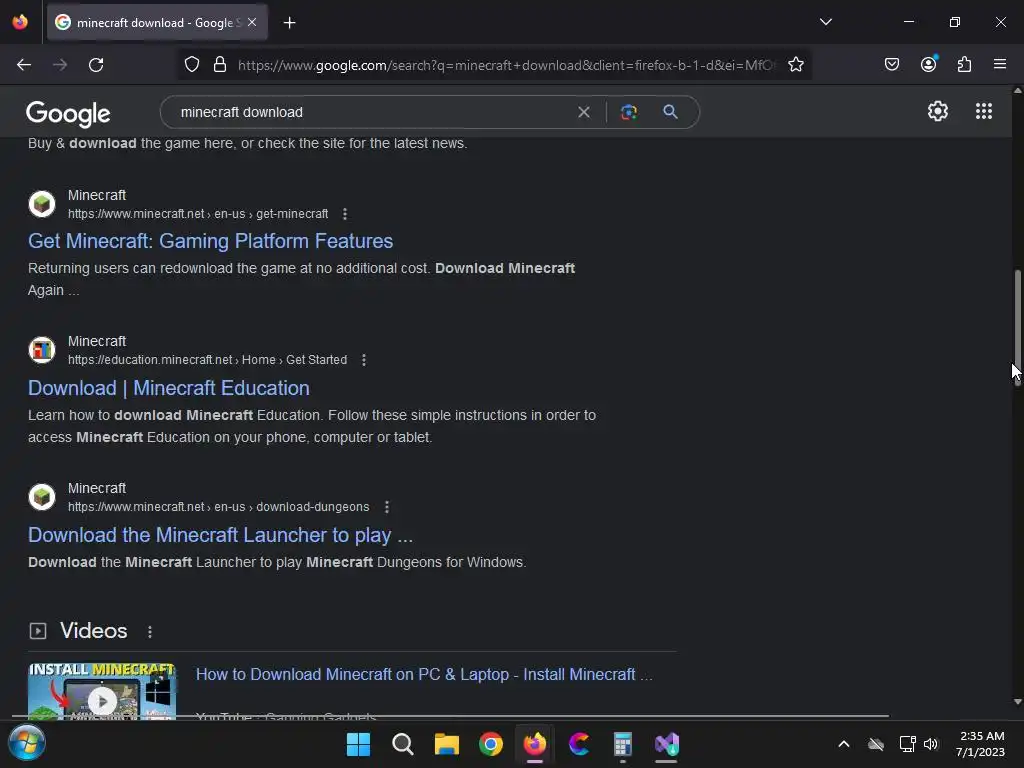
Task: Open Download | Minecraft Education link
Action: [x=168, y=388]
